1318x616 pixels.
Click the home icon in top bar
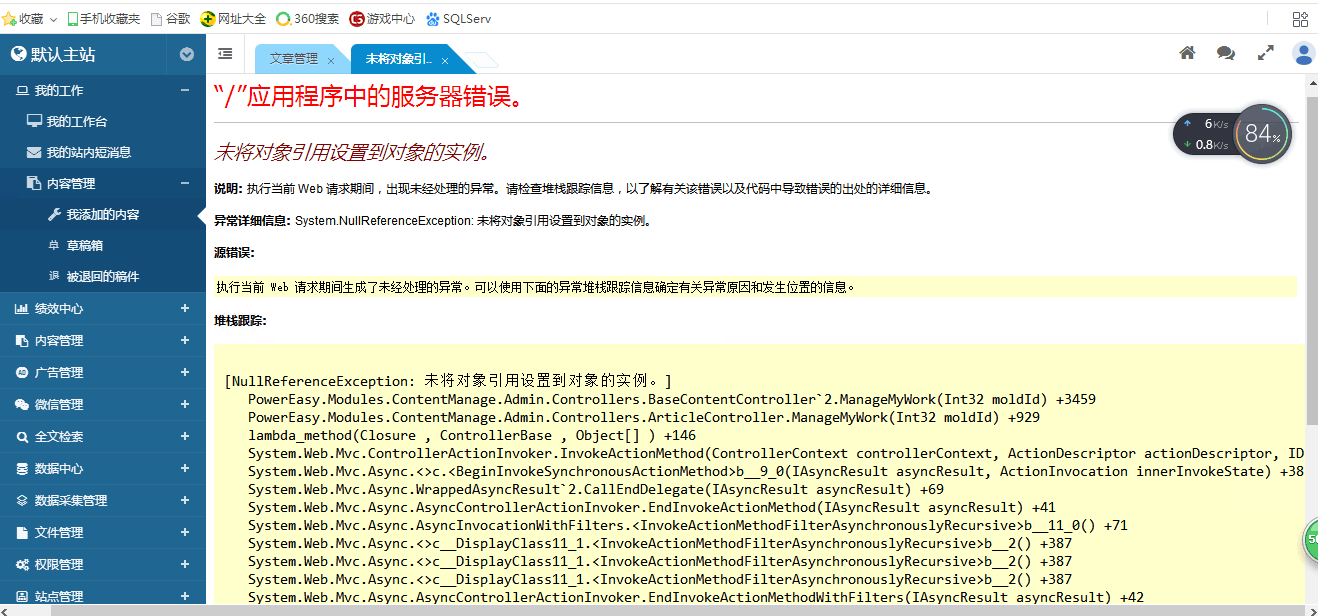point(1187,54)
